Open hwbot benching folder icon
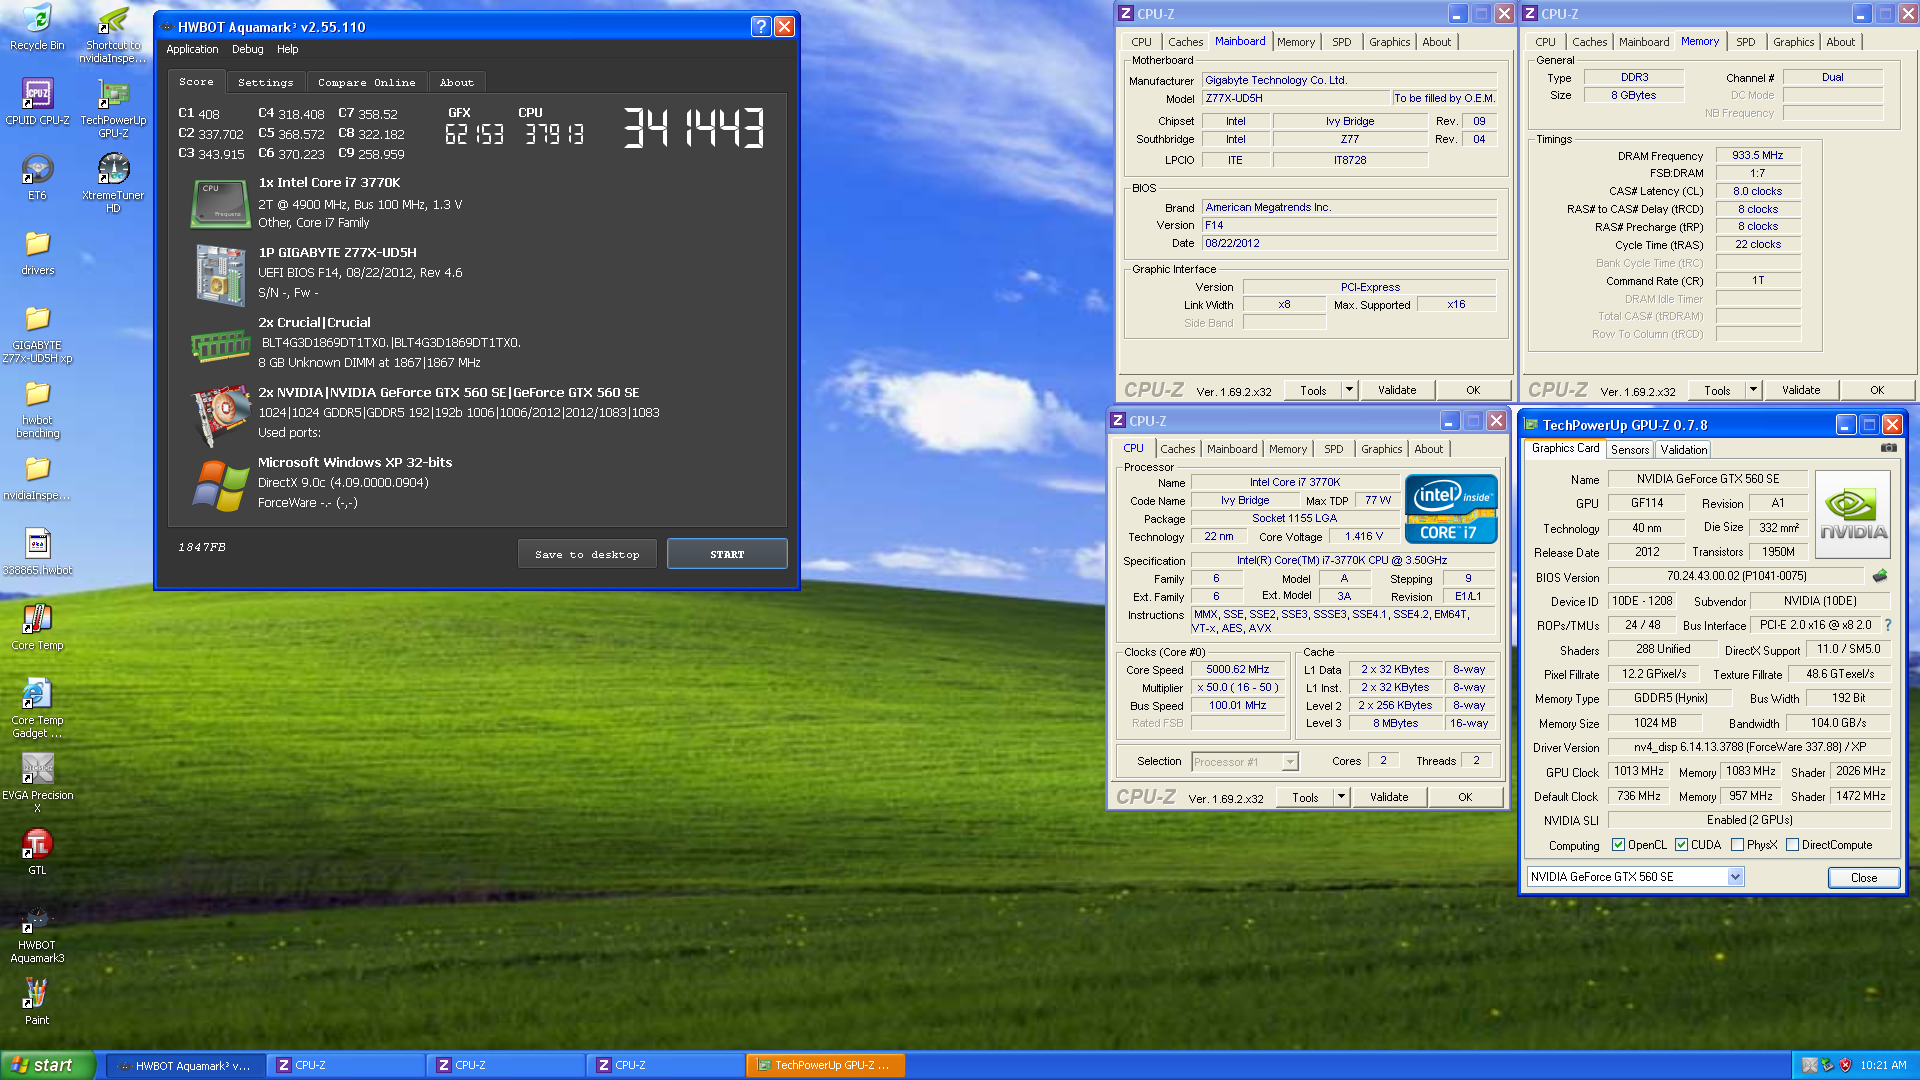This screenshot has height=1080, width=1920. tap(37, 409)
